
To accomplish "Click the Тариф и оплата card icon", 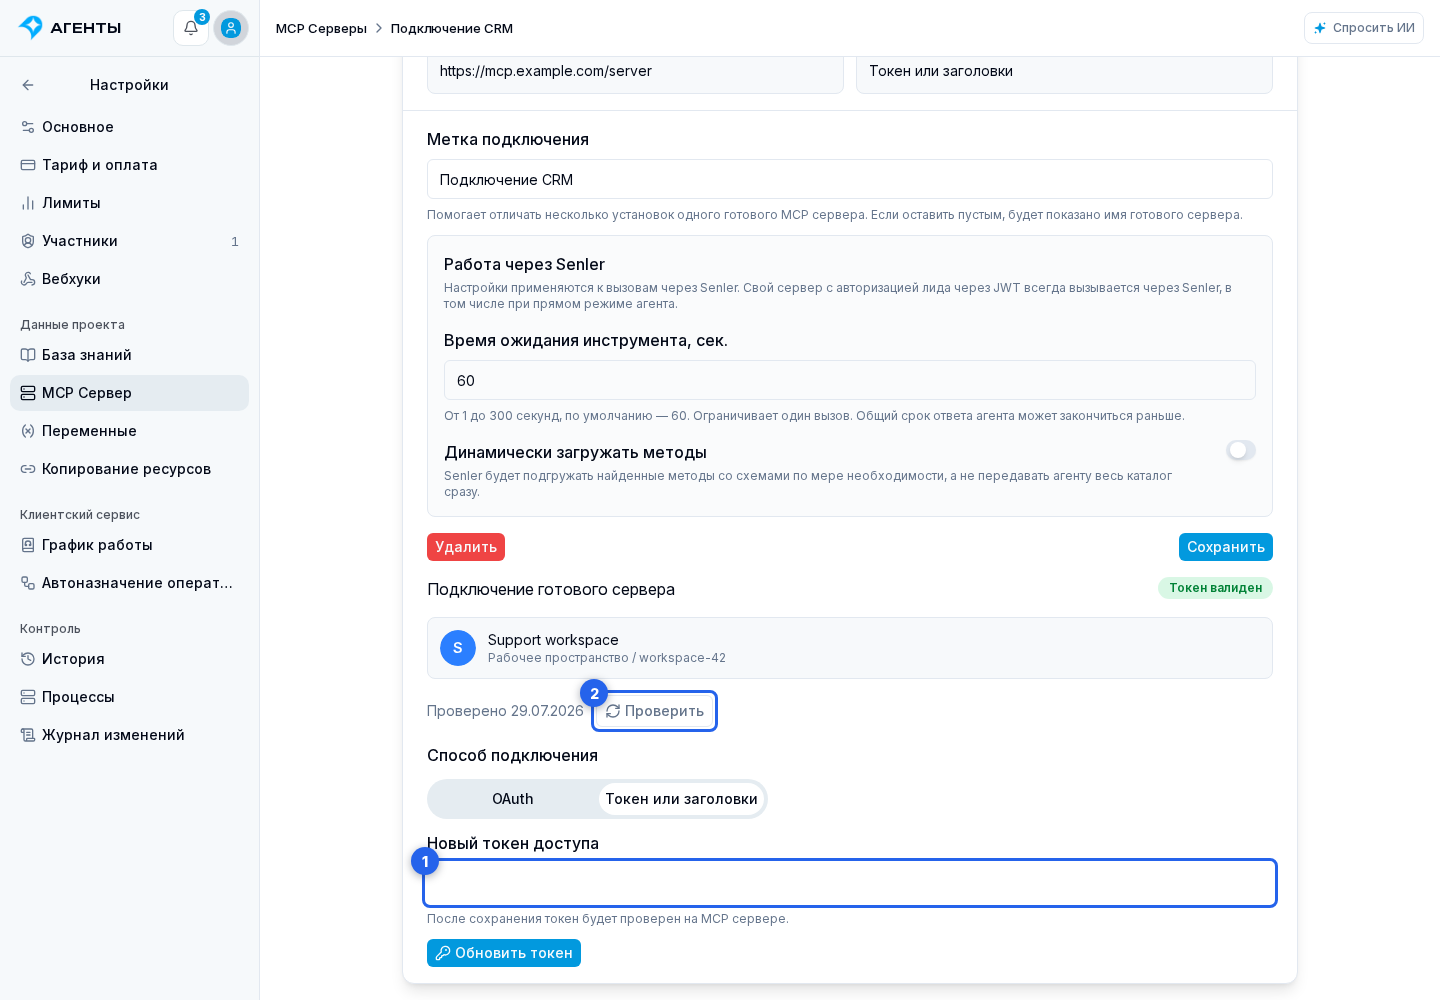I will coord(28,165).
